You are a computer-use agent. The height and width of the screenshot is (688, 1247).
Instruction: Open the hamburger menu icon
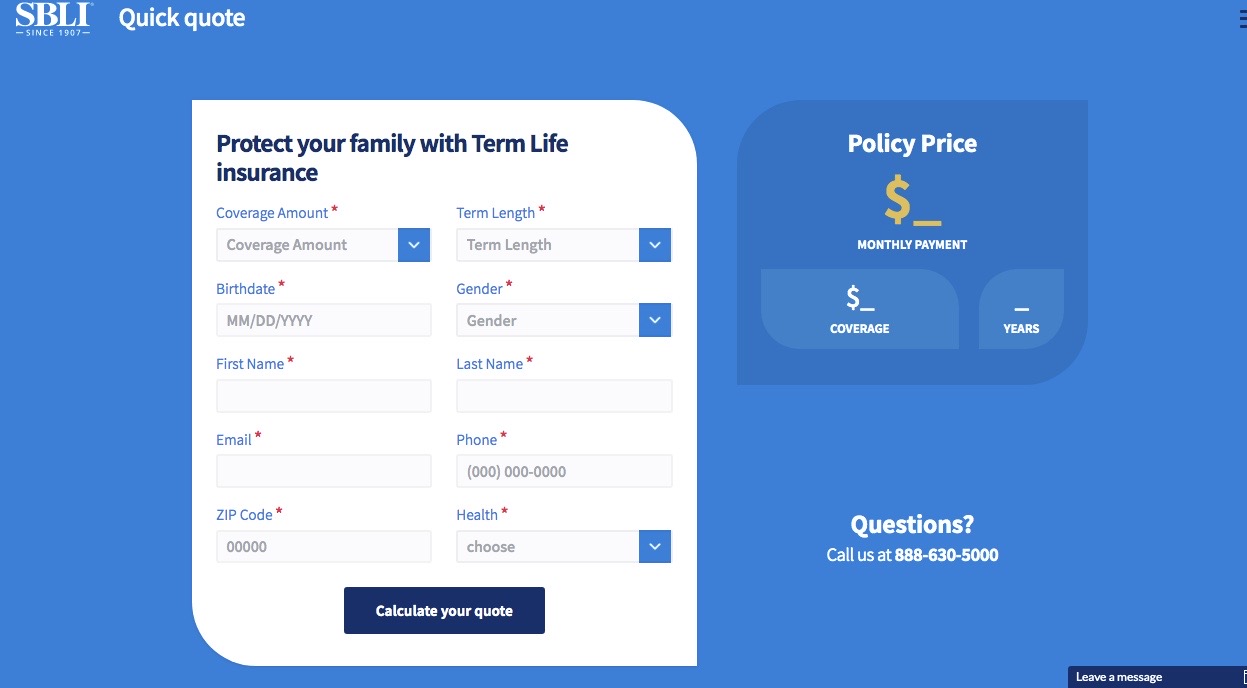(x=1242, y=19)
